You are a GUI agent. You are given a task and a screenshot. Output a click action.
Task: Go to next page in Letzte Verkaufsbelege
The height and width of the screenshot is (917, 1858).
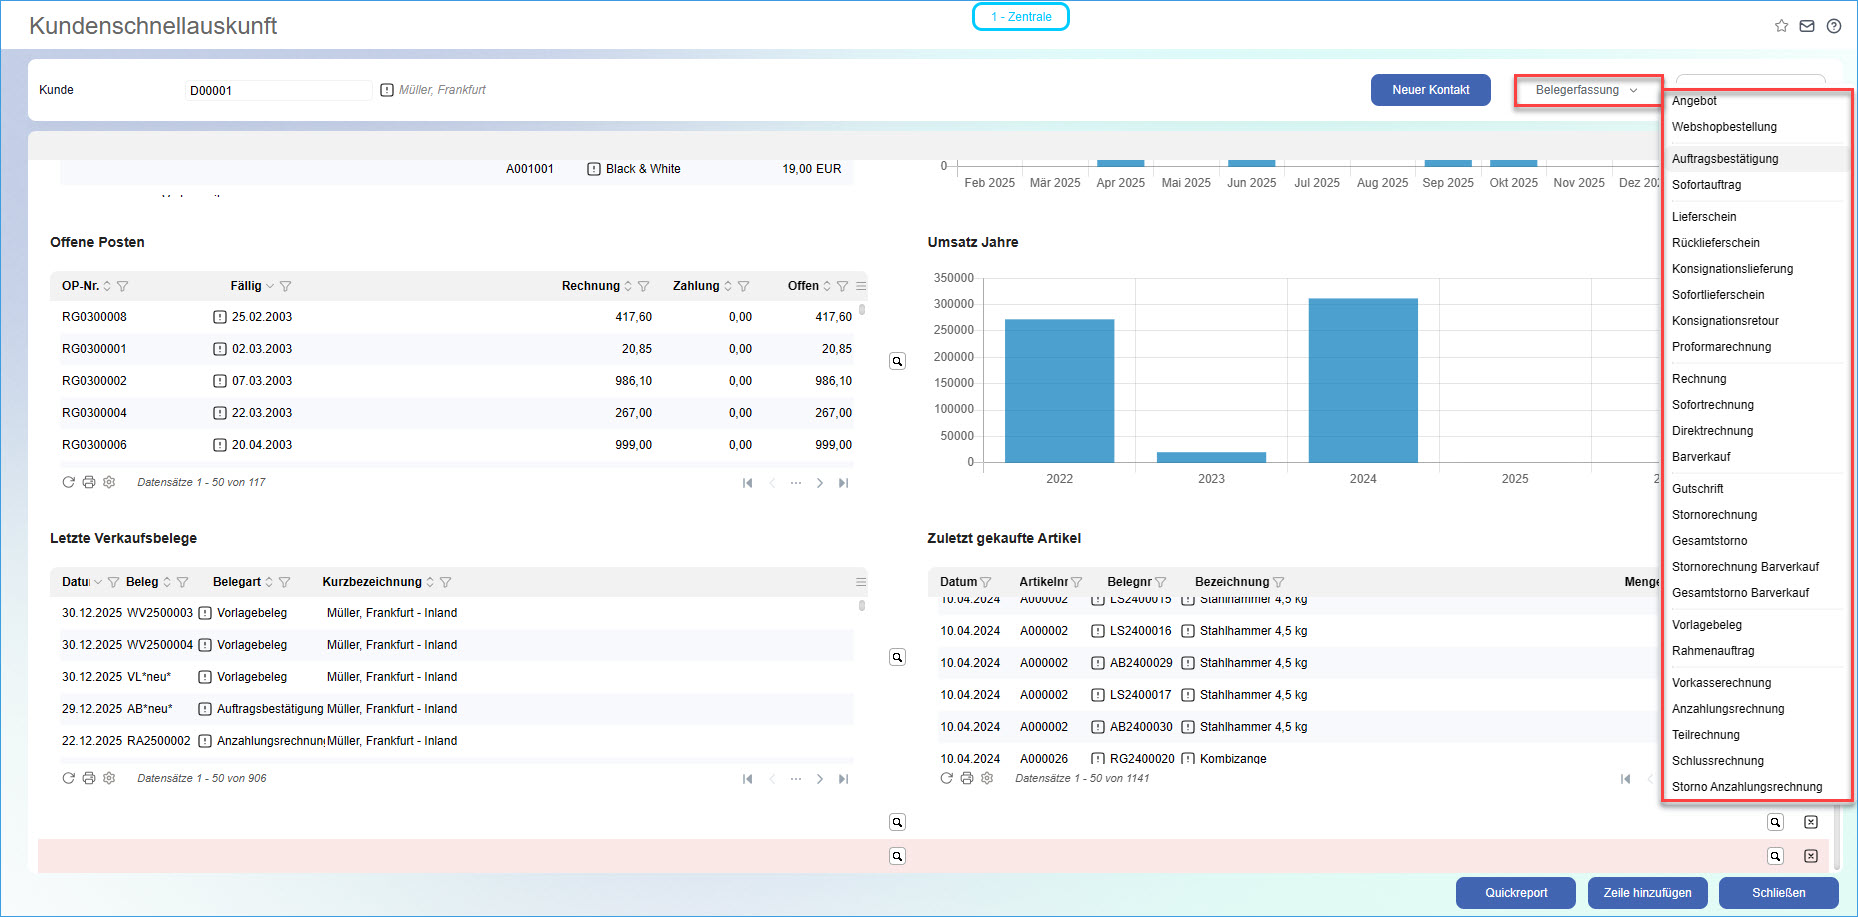[x=820, y=779]
